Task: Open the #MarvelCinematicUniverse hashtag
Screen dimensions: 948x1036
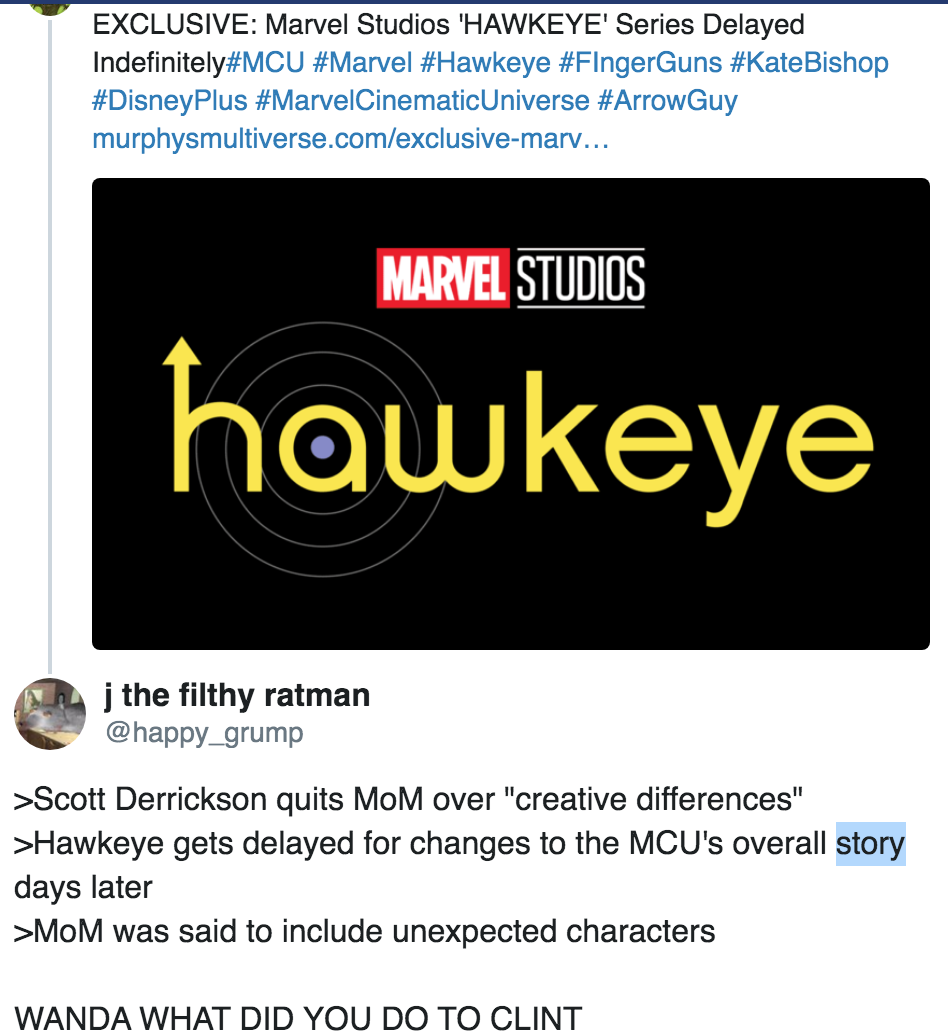Action: point(422,100)
